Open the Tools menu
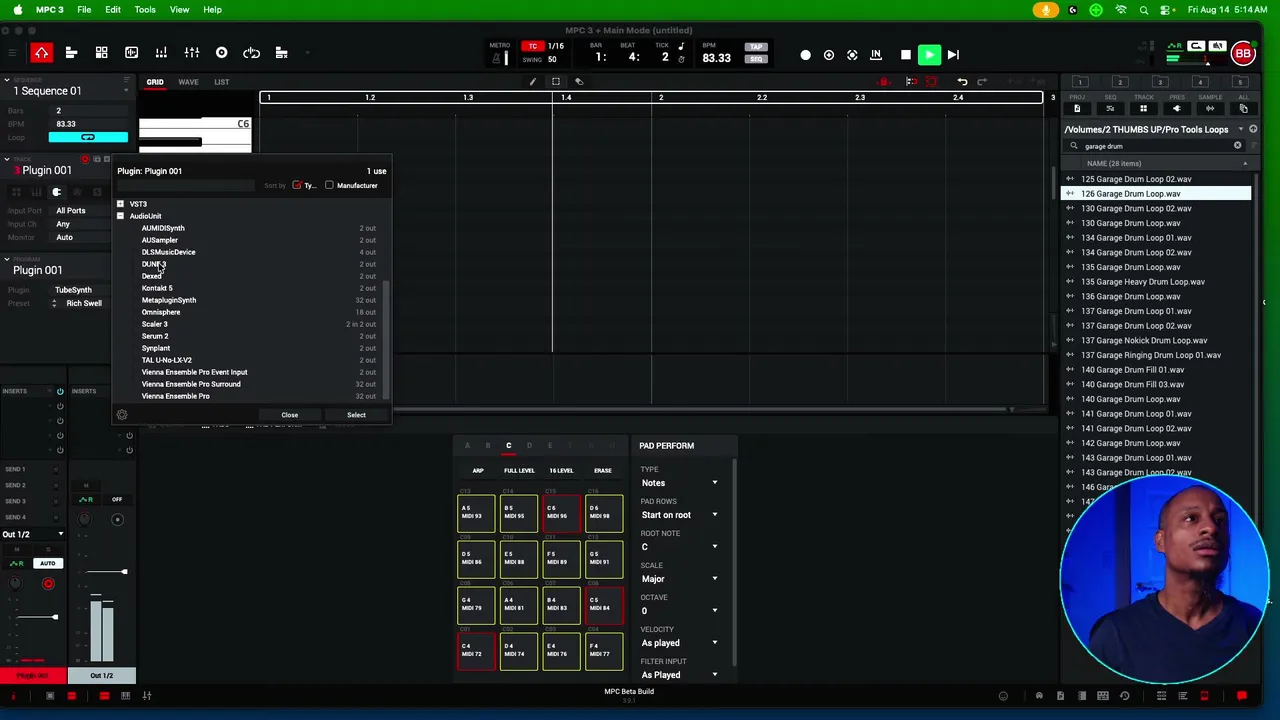Screen dimensions: 1280x720 [x=145, y=10]
